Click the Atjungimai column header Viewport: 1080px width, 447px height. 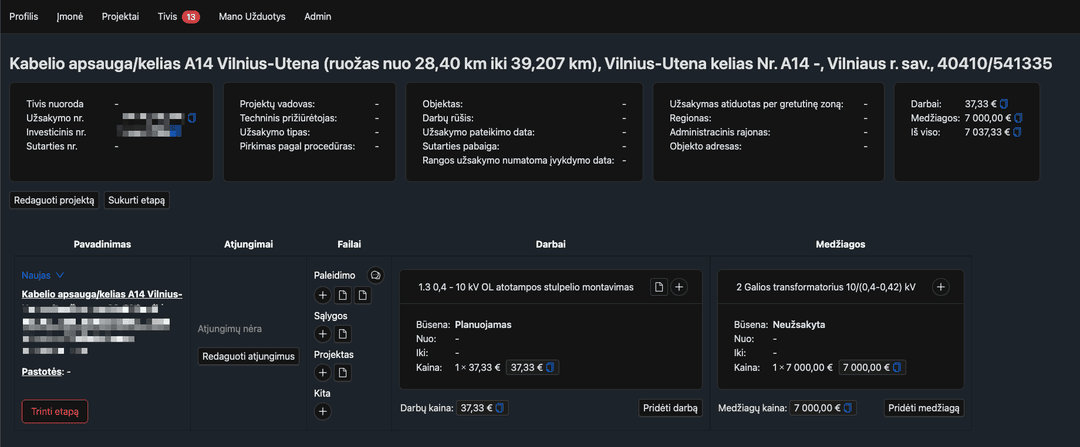click(x=249, y=244)
